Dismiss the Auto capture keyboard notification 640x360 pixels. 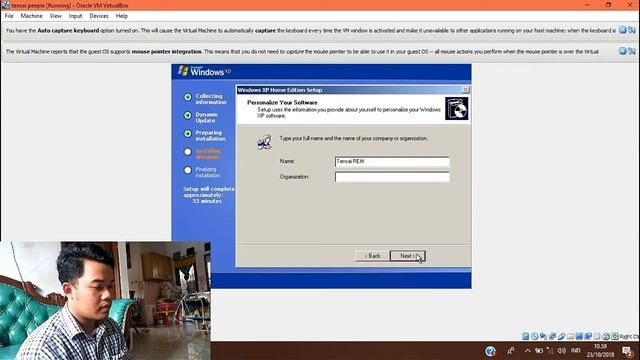(622, 30)
